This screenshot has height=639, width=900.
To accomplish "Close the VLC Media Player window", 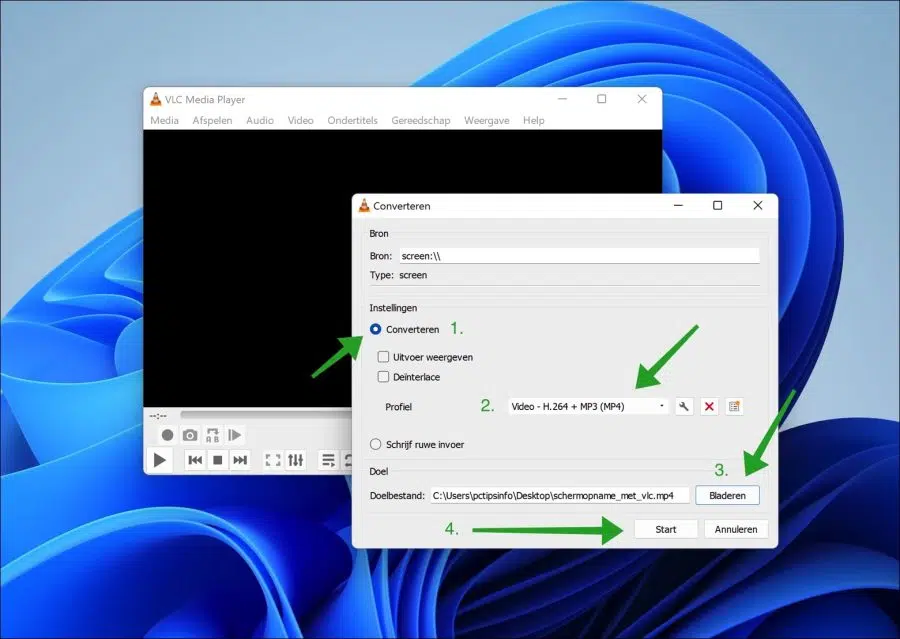I will coord(642,99).
